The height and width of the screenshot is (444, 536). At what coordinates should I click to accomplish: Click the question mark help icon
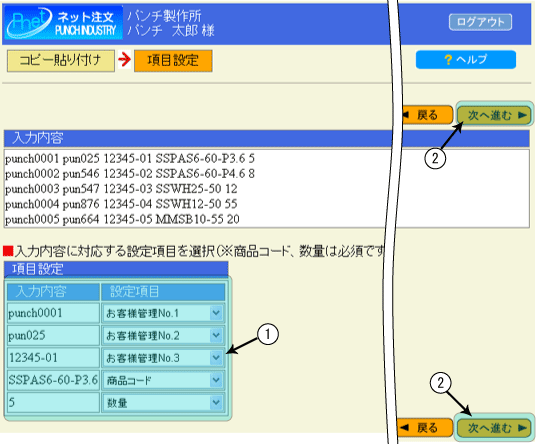point(448,60)
